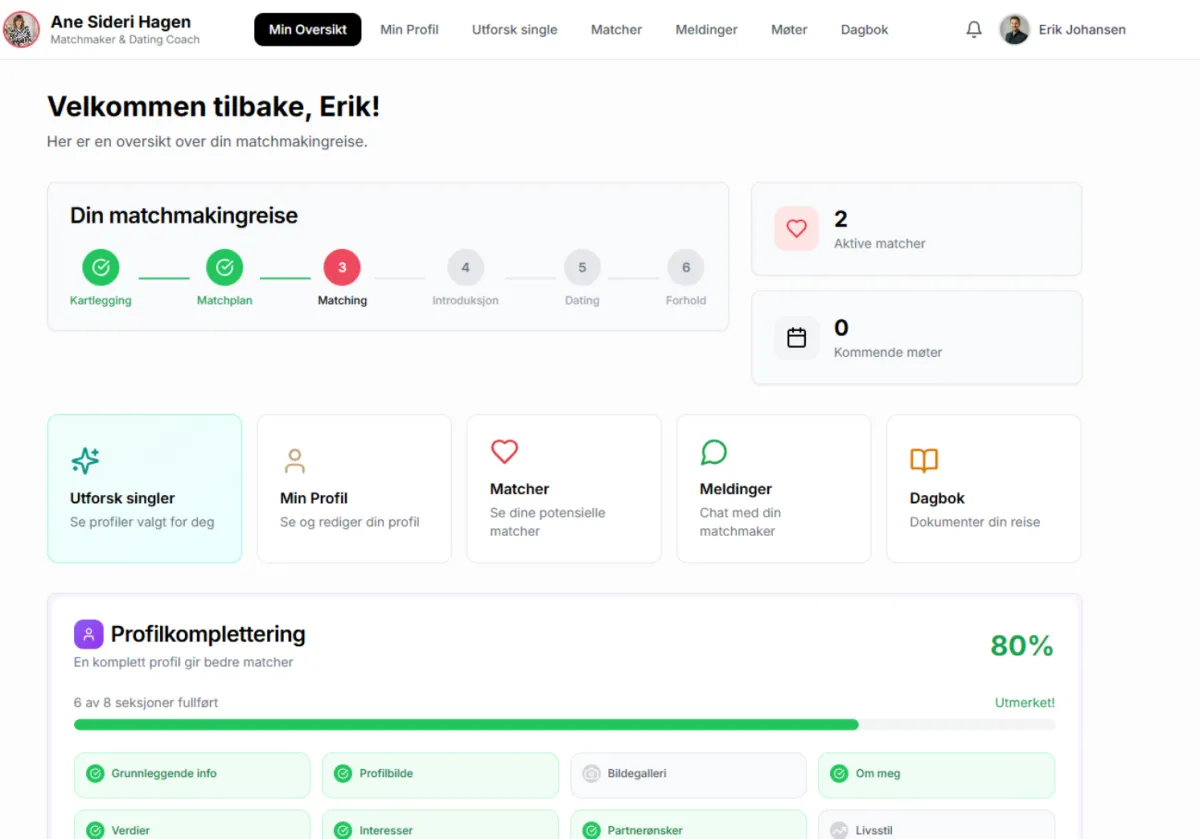Open Meldinger in the top navigation
Screen dimensions: 1200x839
(x=706, y=30)
